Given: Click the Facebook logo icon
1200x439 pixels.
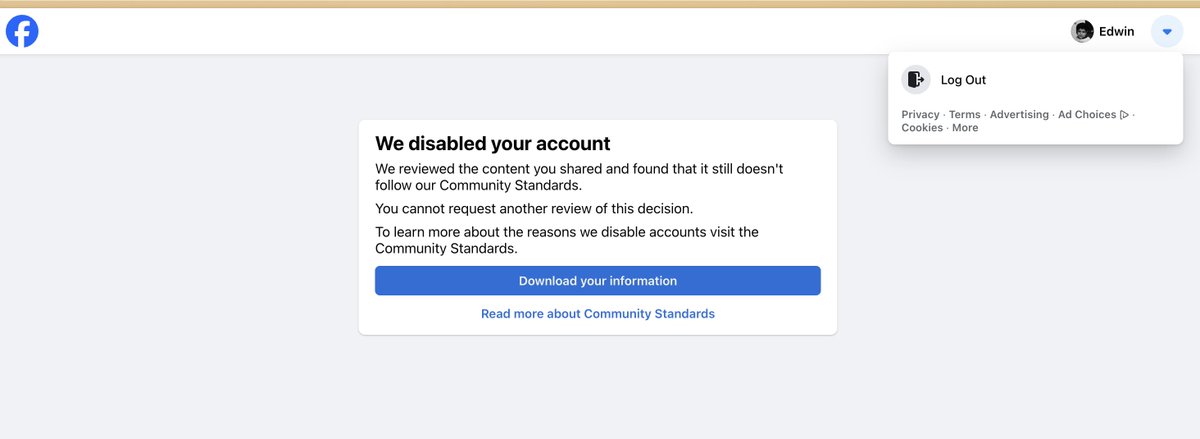Looking at the screenshot, I should click(22, 31).
